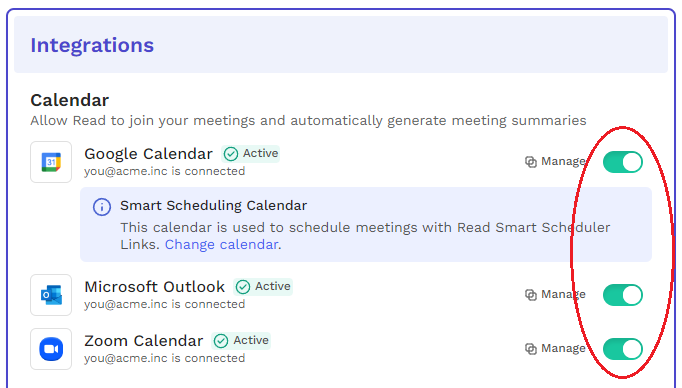Screen dimensions: 682x388
Task: Click the Microsoft Outlook app icon
Action: click(x=51, y=295)
